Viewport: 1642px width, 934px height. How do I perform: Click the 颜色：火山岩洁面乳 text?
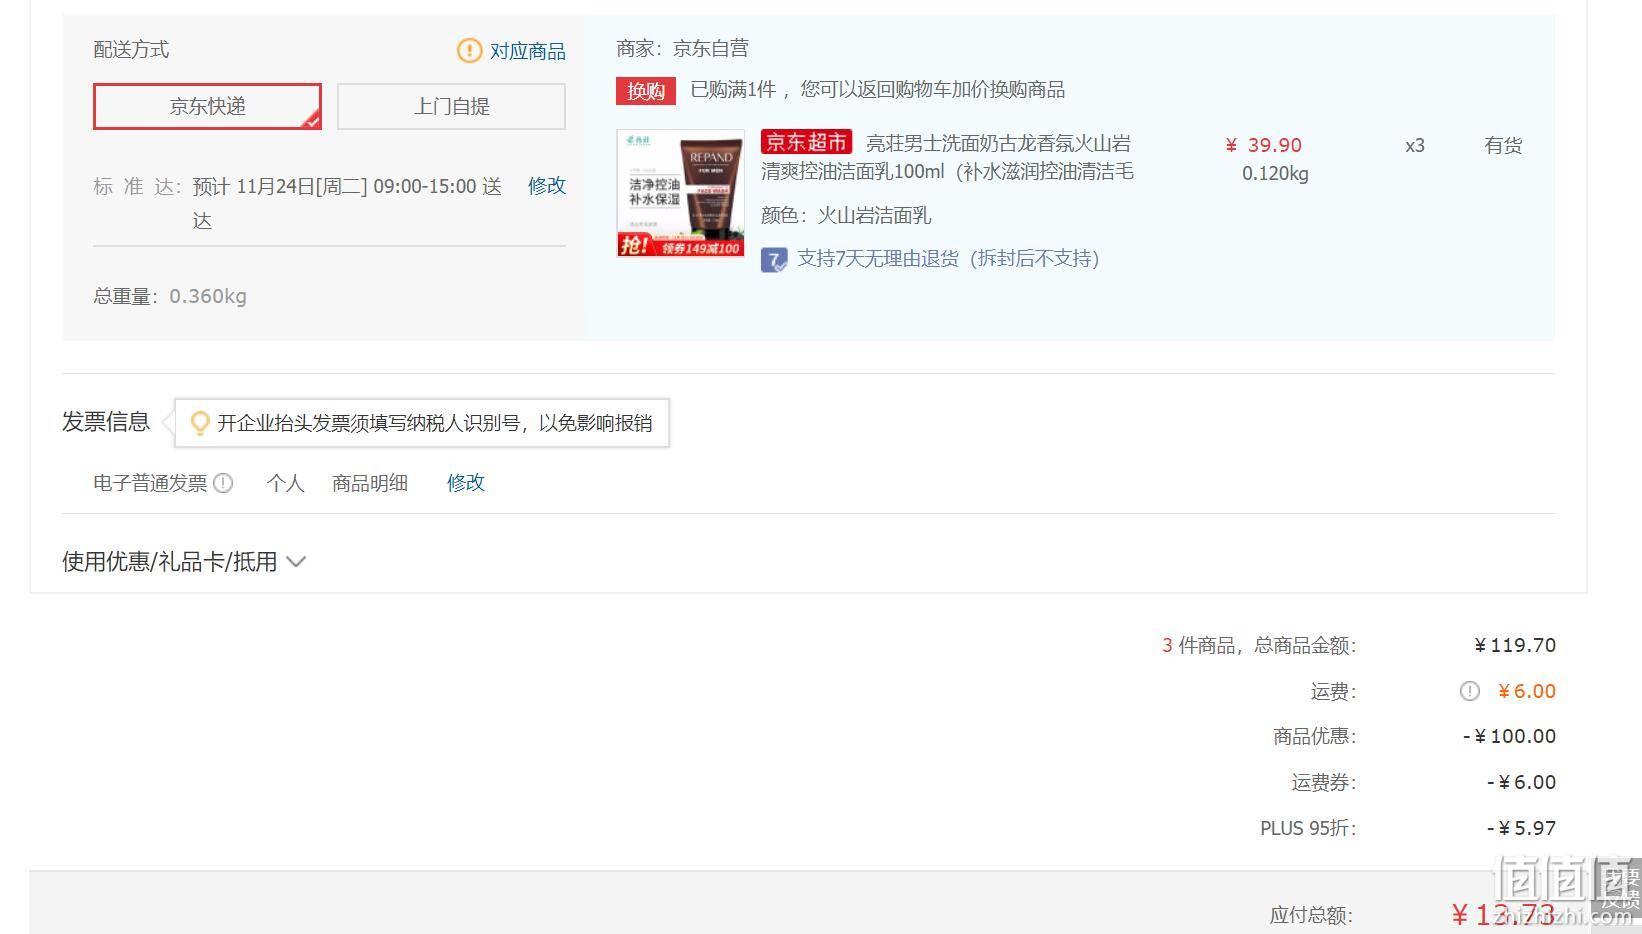pyautogui.click(x=846, y=215)
